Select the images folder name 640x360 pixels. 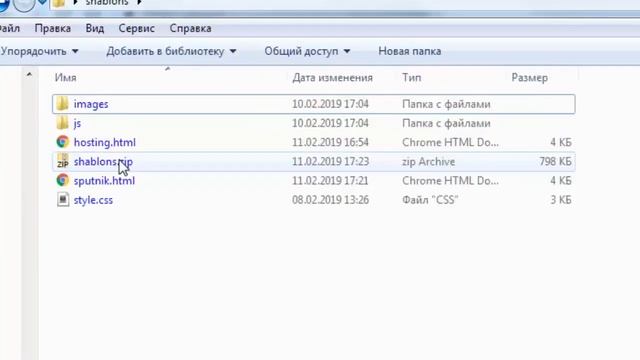91,104
